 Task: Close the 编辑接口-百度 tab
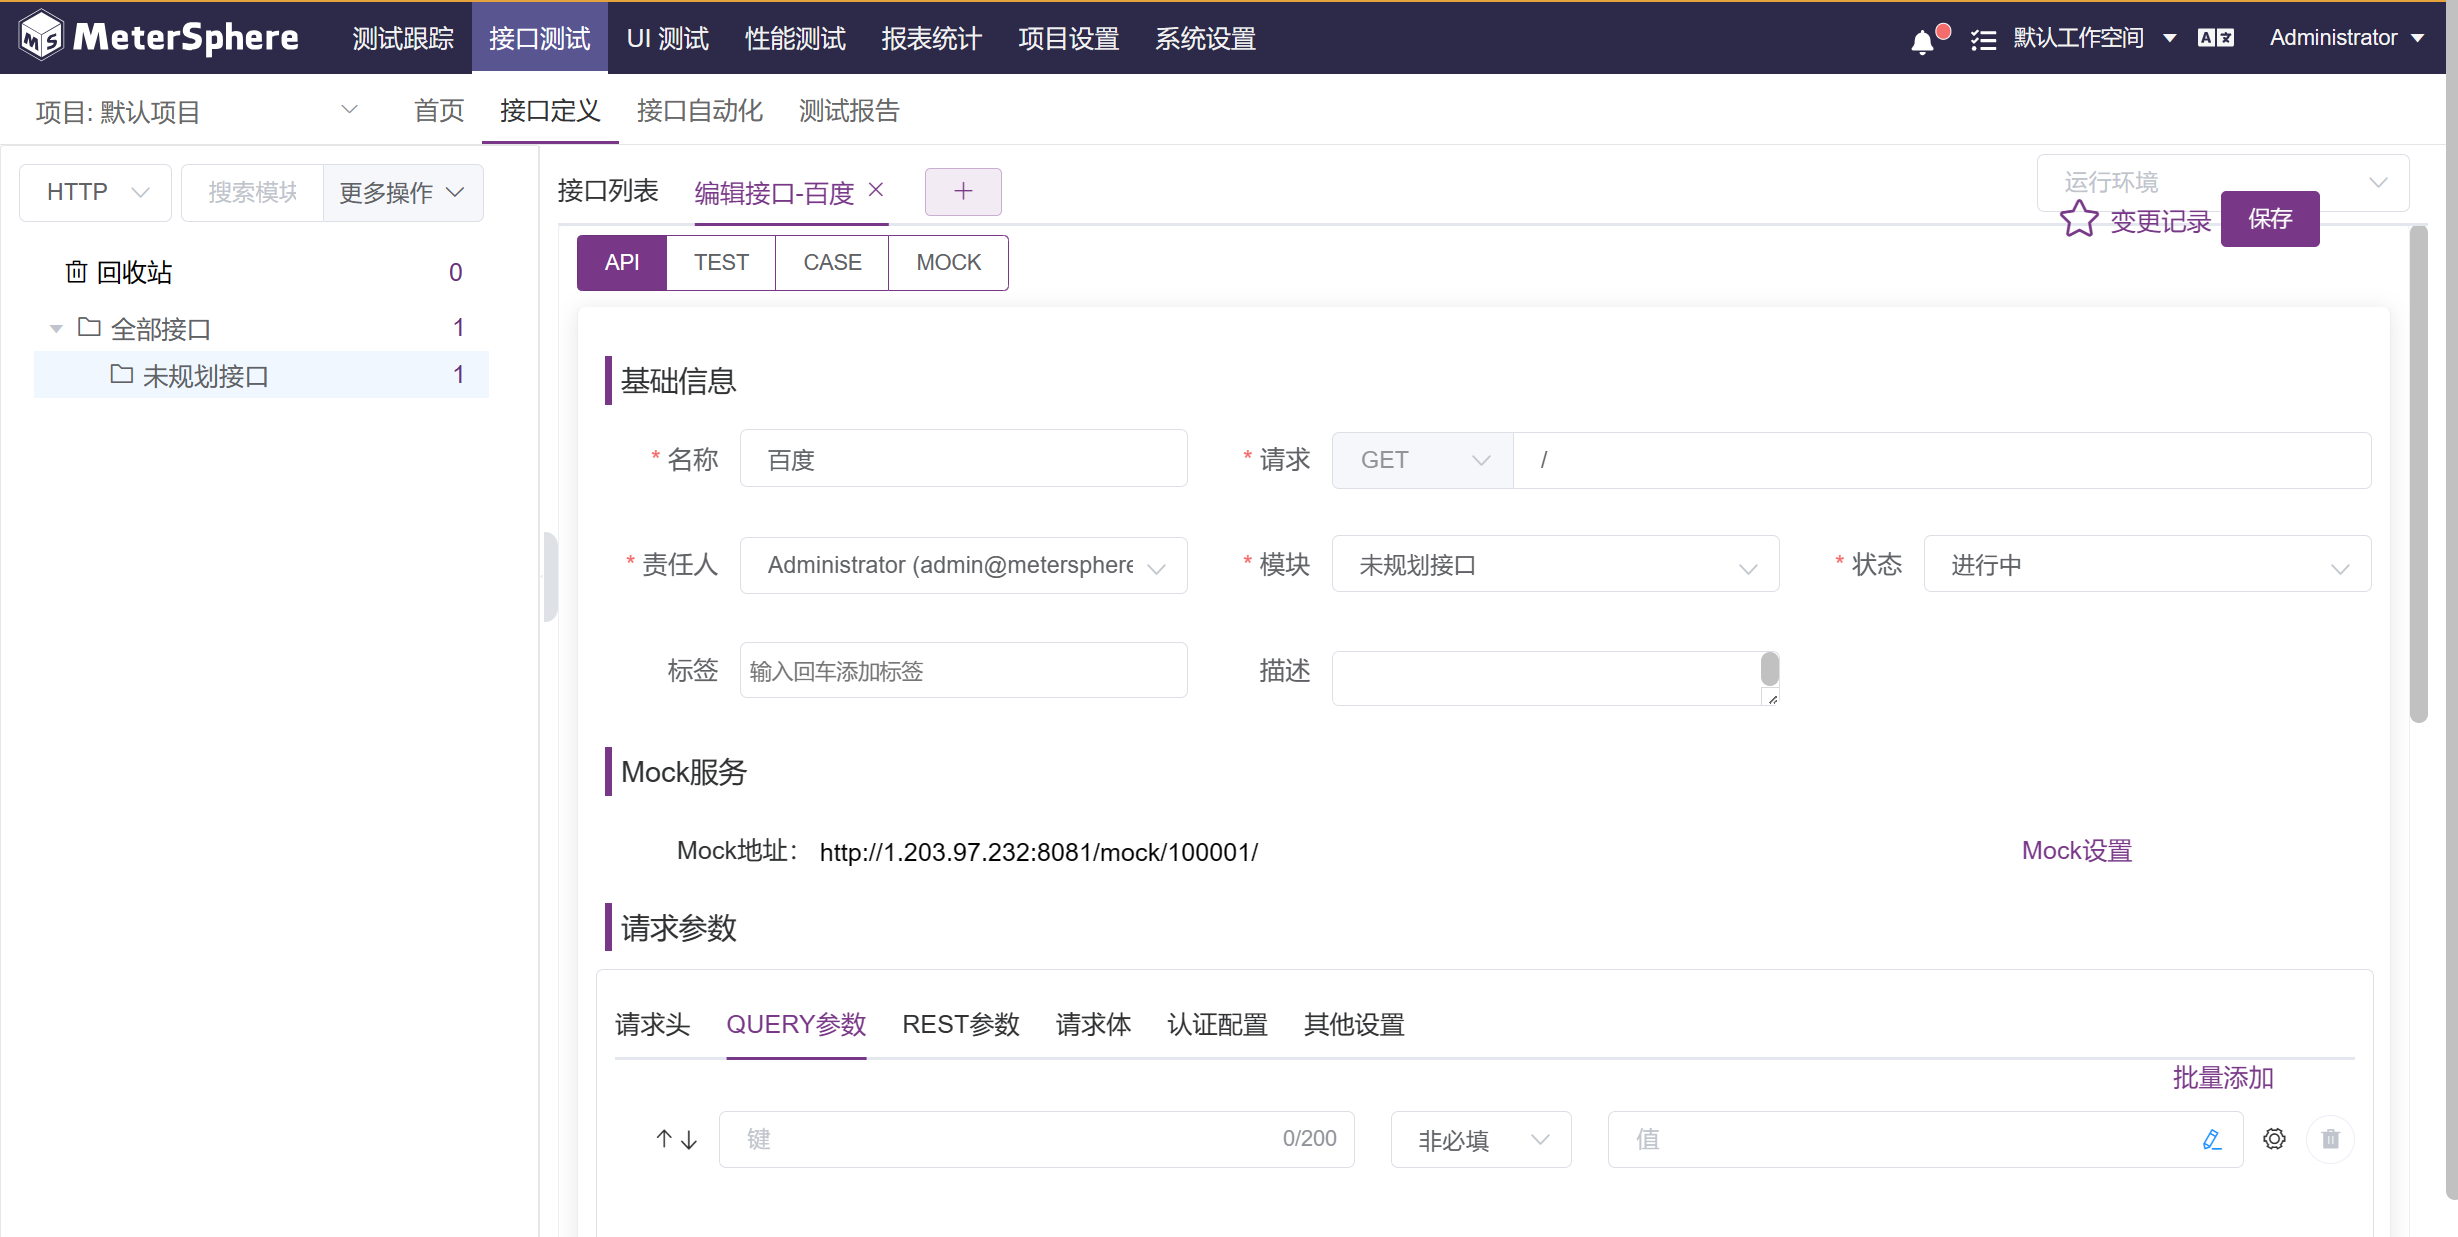tap(876, 189)
